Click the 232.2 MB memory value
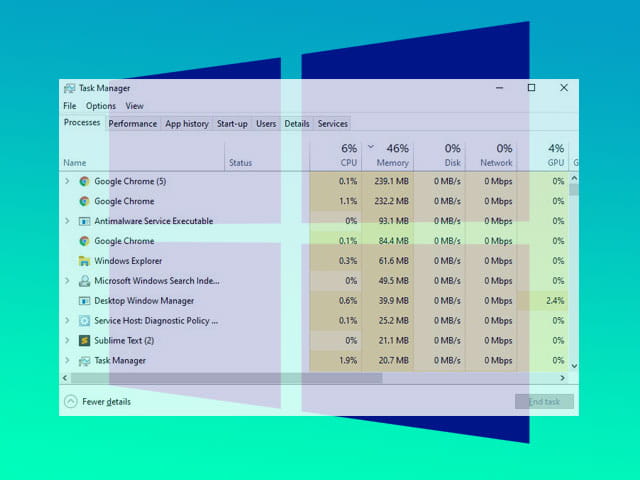640x480 pixels. pos(391,201)
